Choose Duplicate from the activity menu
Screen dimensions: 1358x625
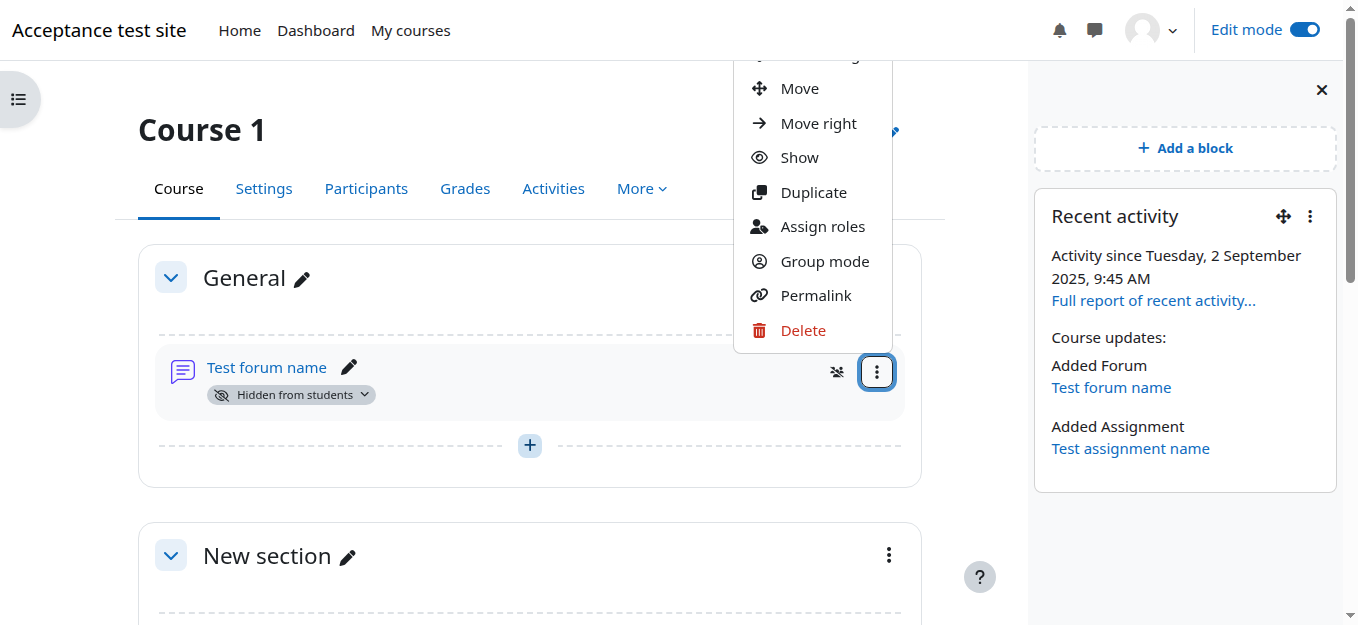point(813,193)
